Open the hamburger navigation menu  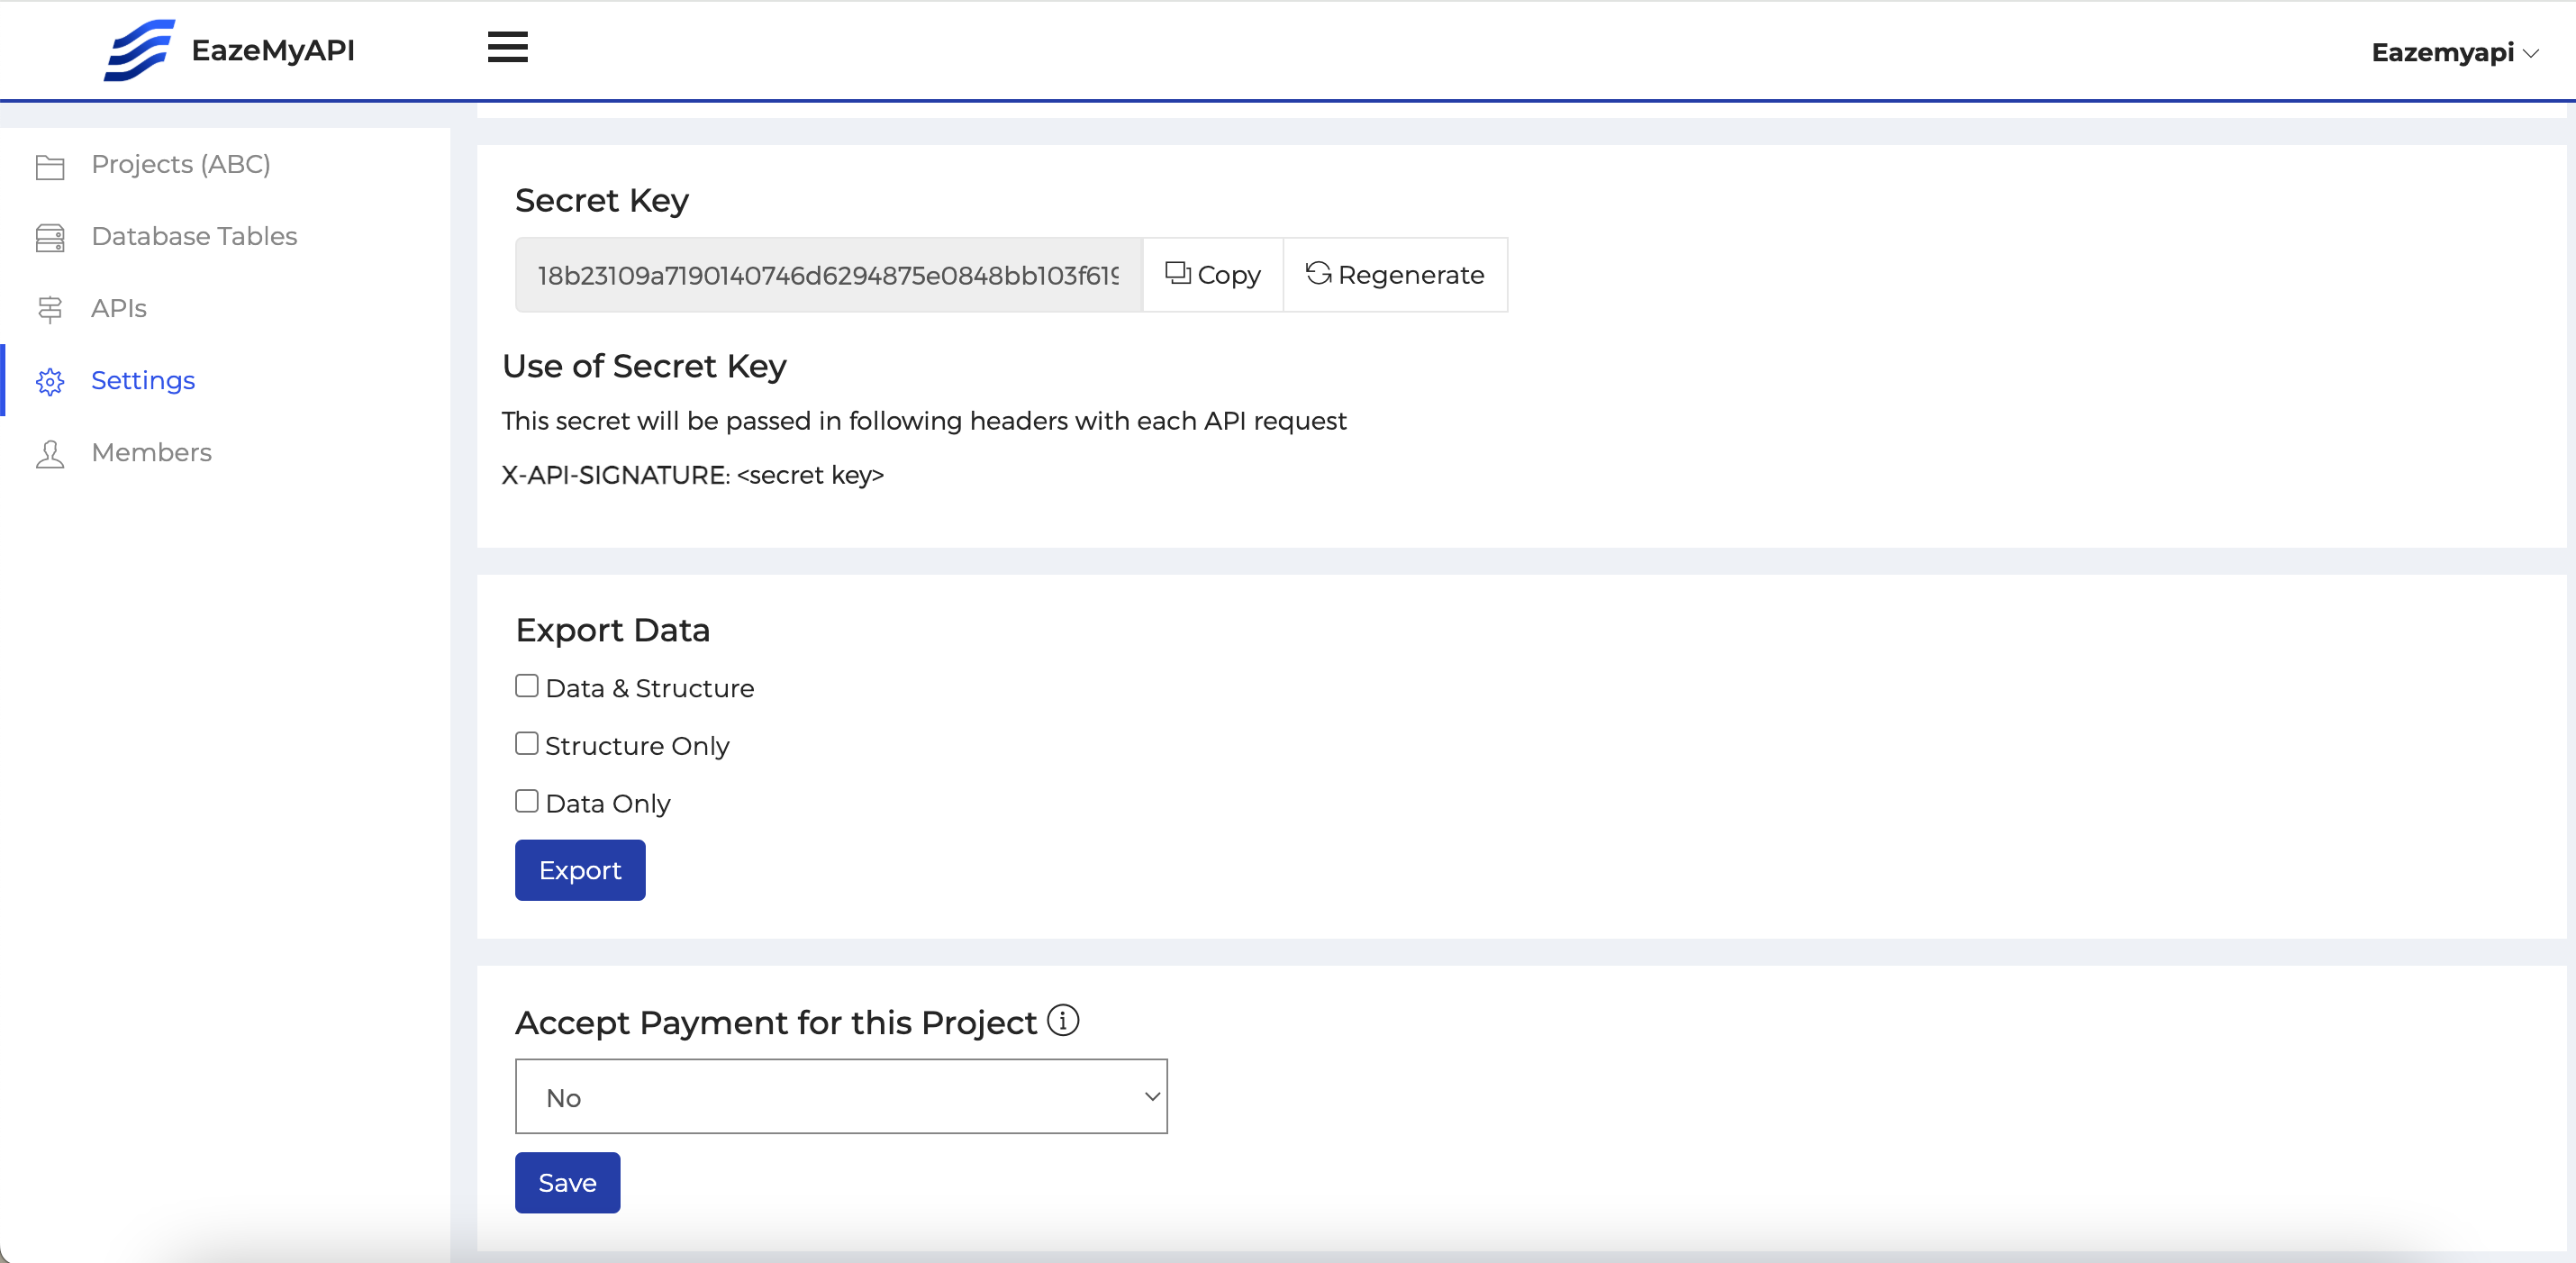tap(507, 47)
